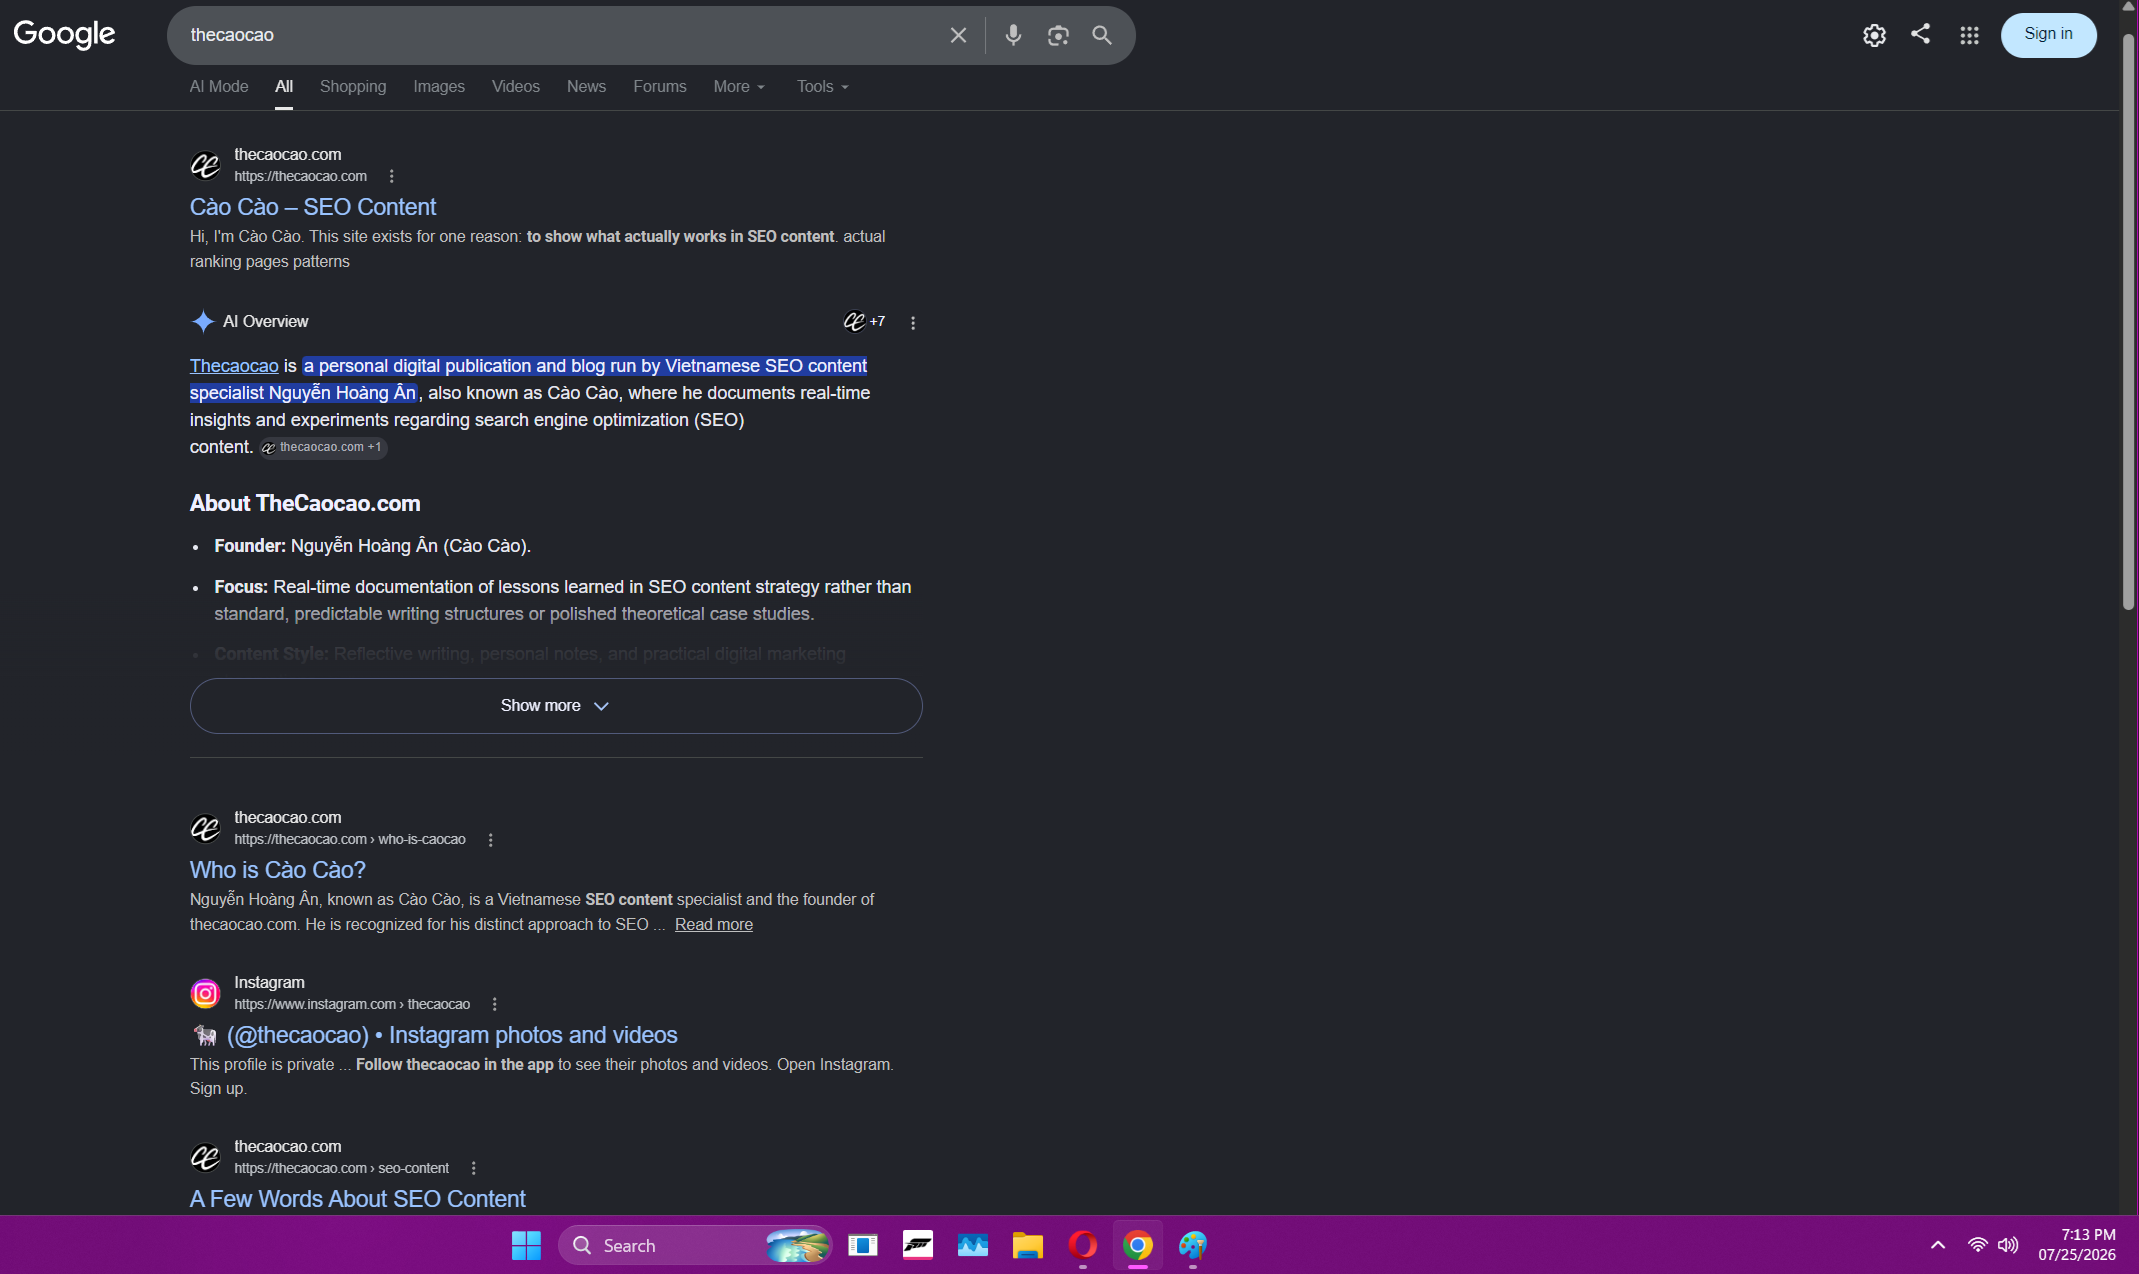Click the https://www.instagram.com › thecaocao URL text
The height and width of the screenshot is (1274, 2139).
(352, 1004)
